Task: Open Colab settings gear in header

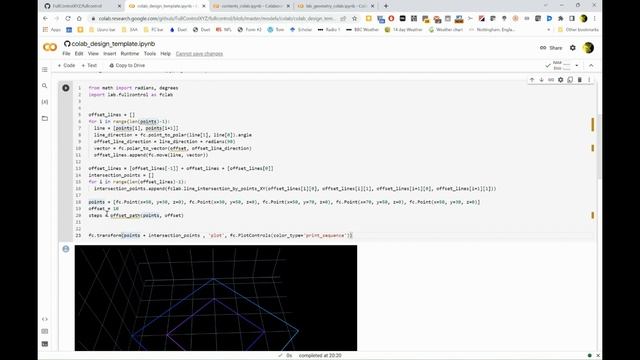Action: 573,48
